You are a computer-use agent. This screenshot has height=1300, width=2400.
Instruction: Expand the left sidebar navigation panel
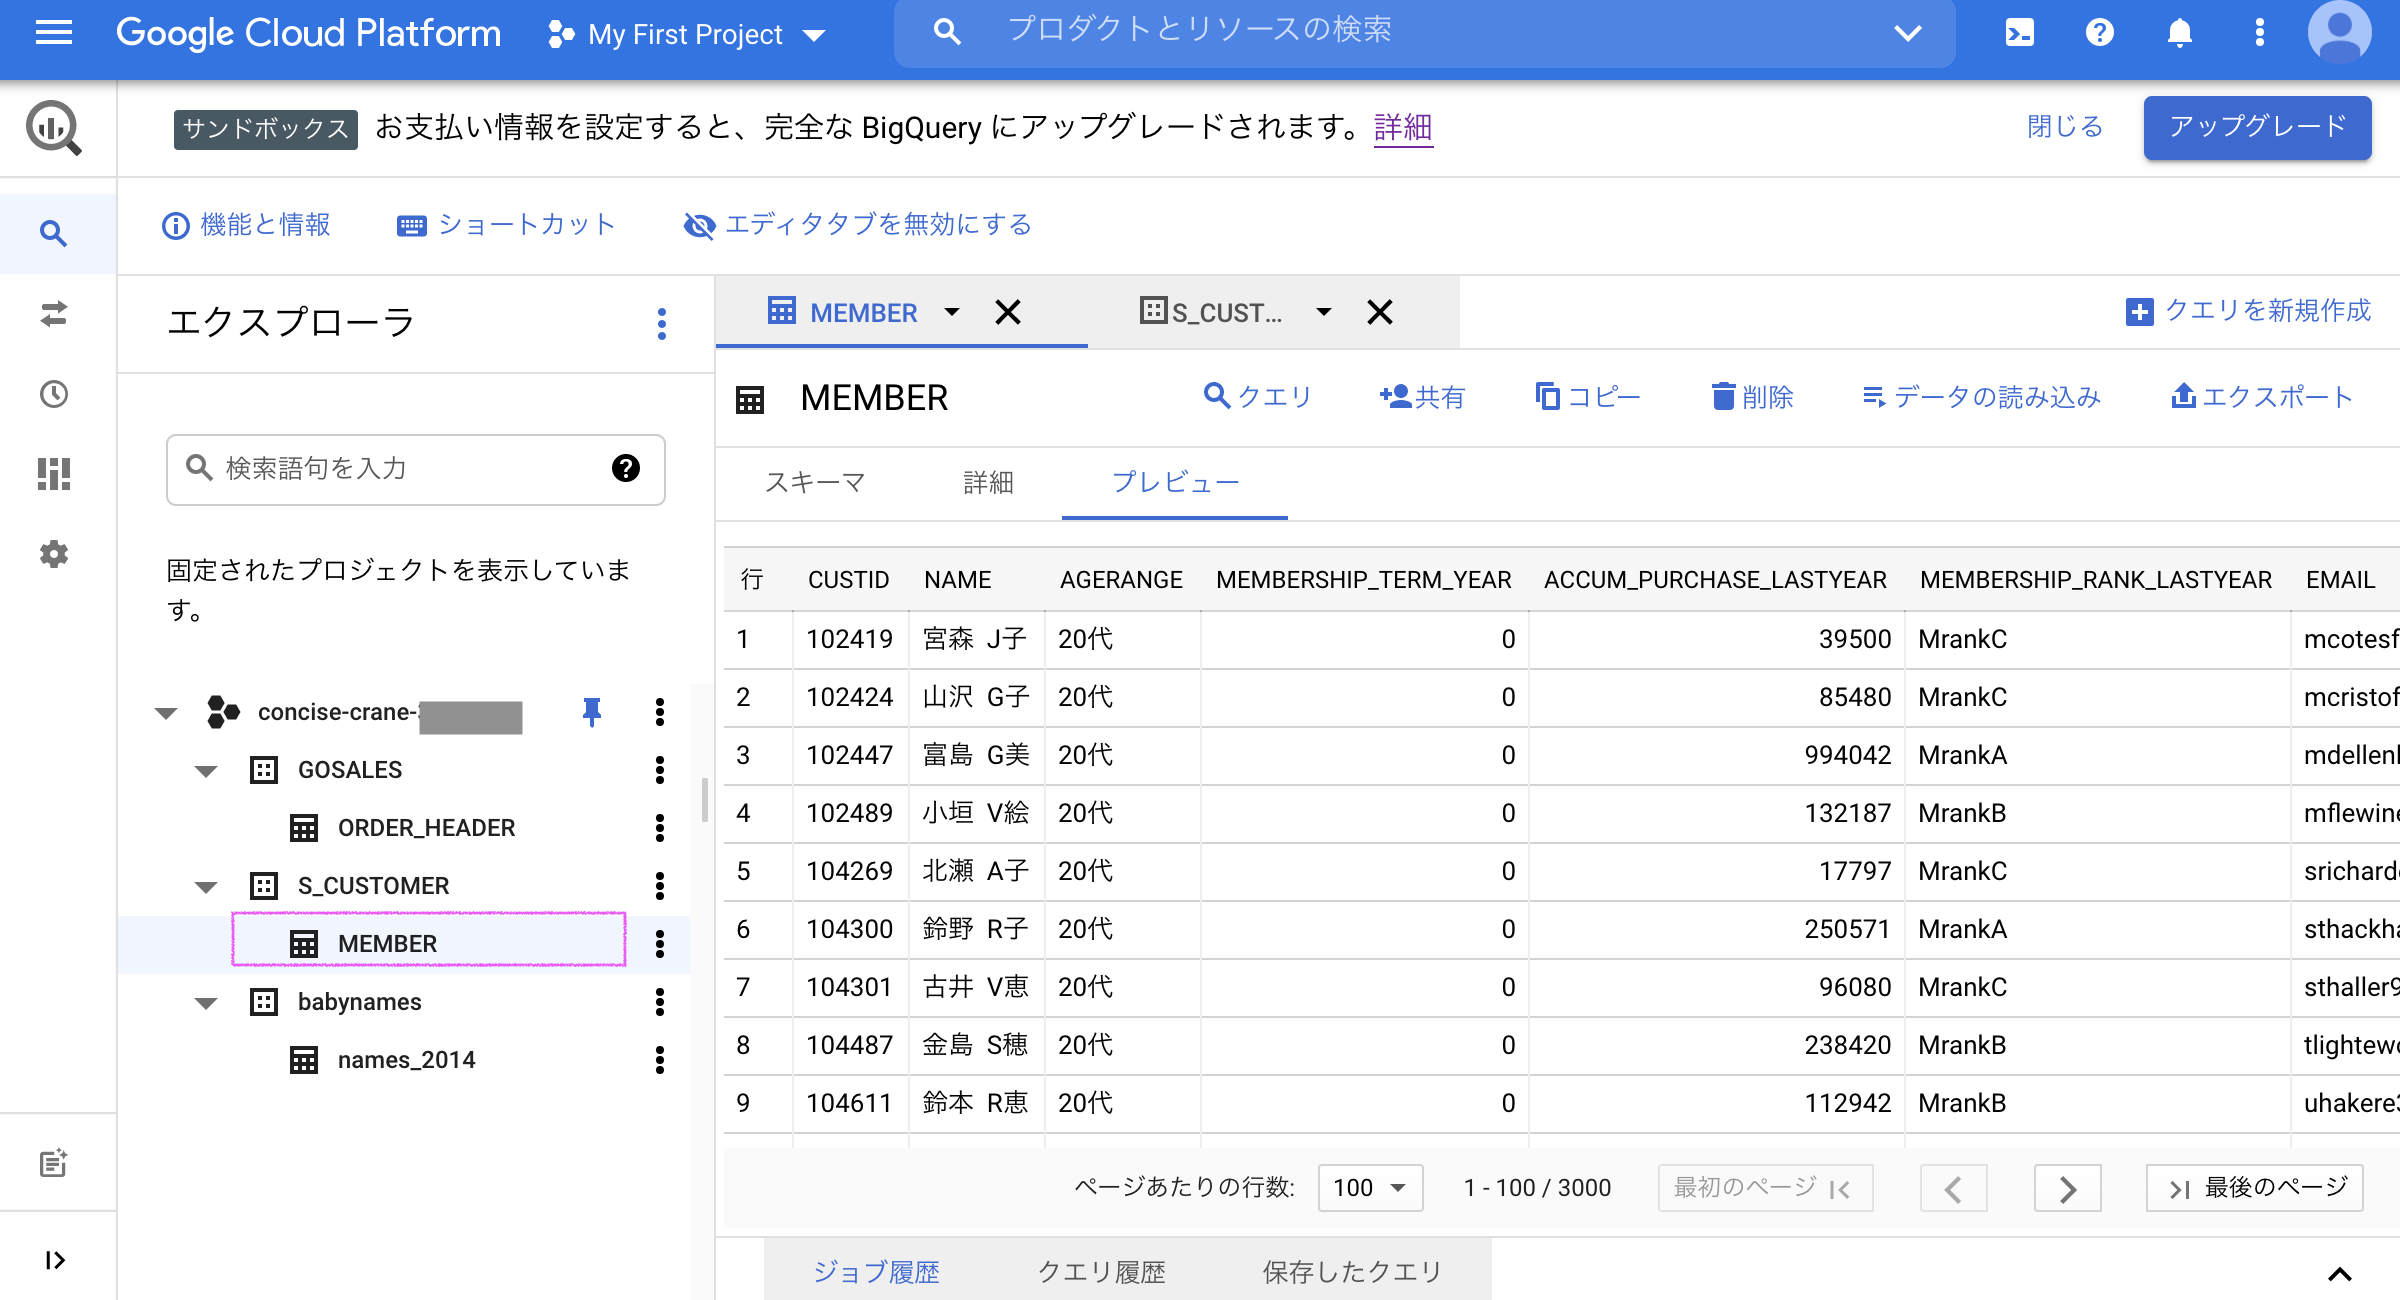54,1260
